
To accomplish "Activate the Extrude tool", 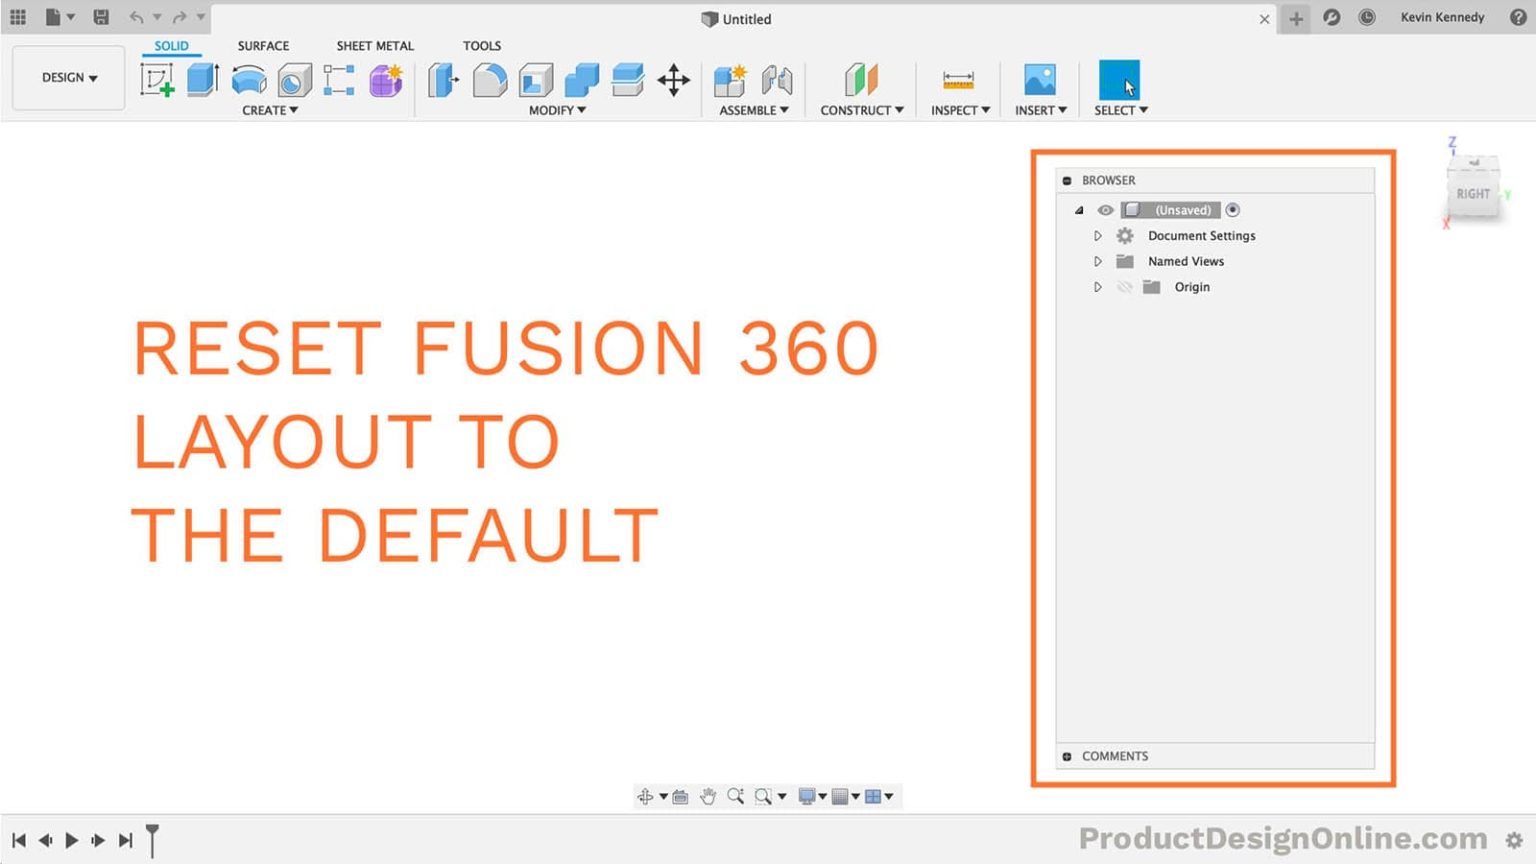I will (202, 78).
